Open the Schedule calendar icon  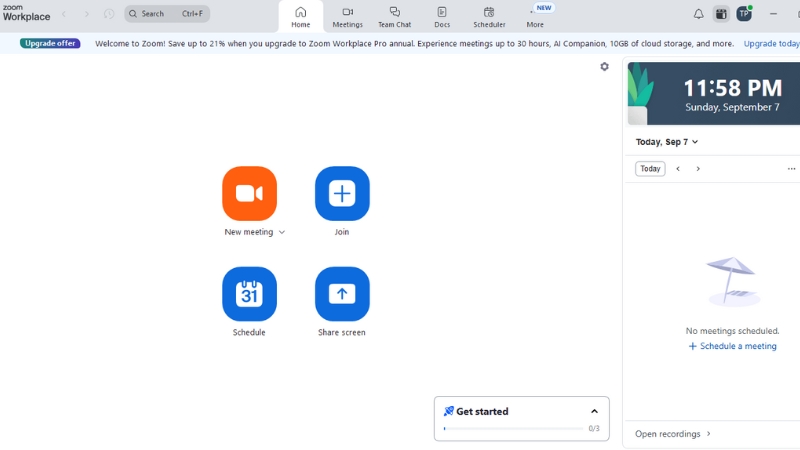pos(249,294)
